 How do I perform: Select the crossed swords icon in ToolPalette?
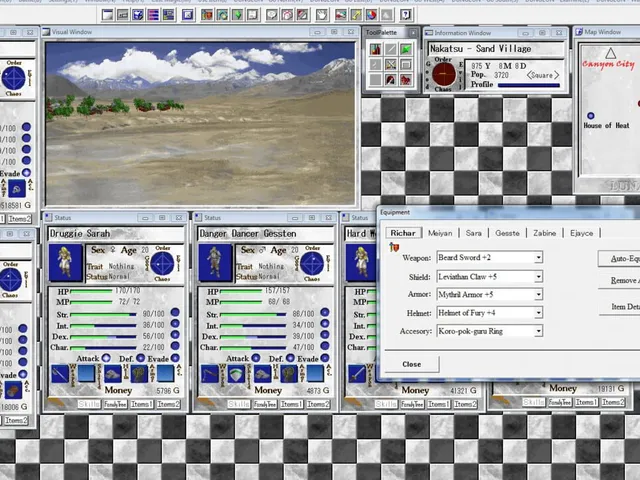pos(391,64)
